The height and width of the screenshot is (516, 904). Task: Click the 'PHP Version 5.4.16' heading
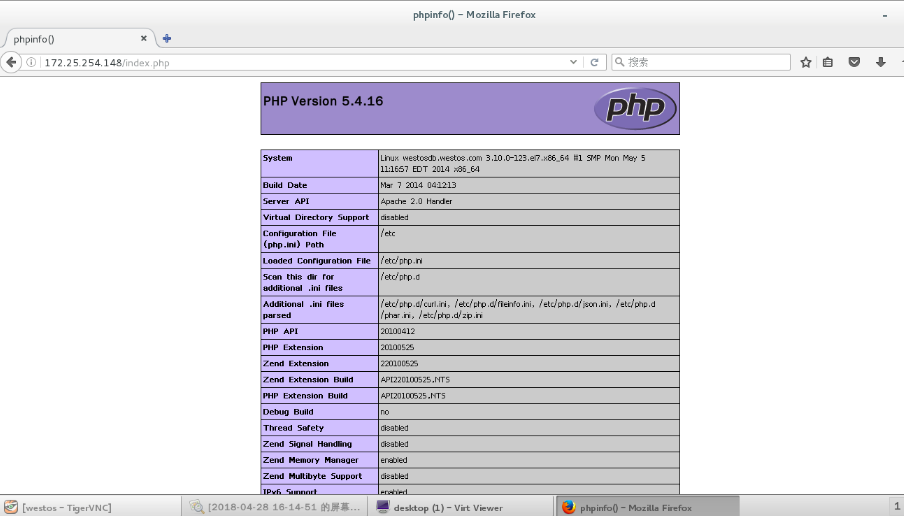point(323,101)
